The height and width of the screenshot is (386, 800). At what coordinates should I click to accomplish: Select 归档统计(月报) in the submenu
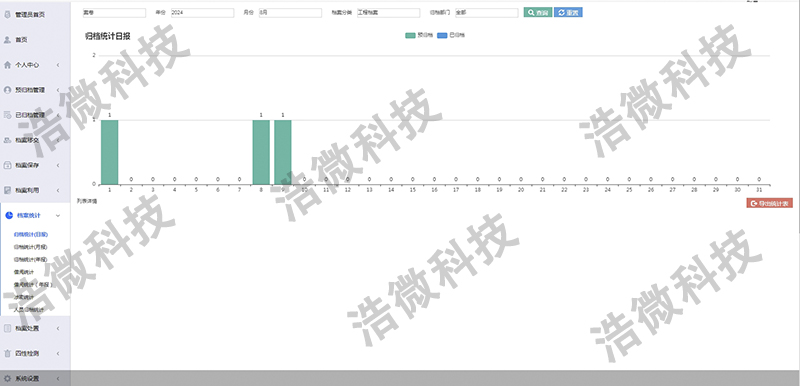point(31,247)
